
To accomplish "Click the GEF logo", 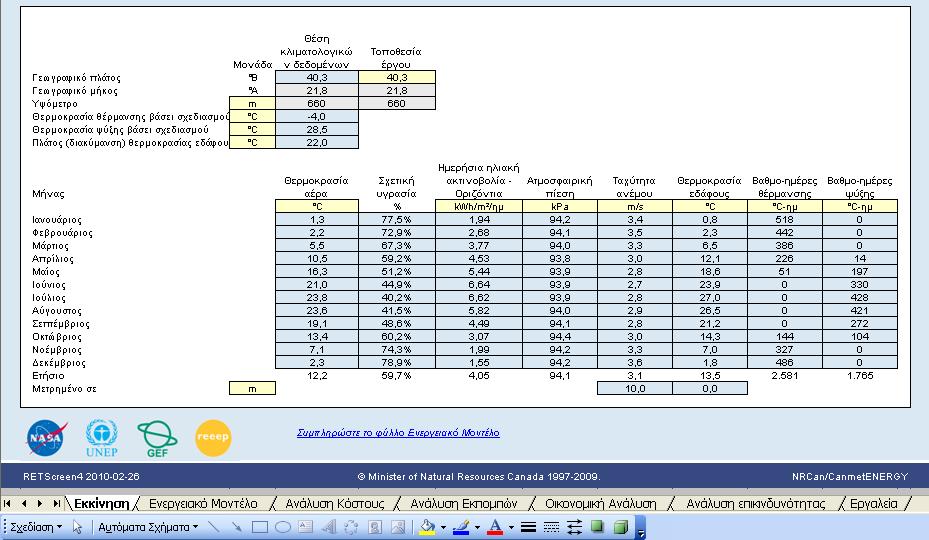I will point(157,439).
